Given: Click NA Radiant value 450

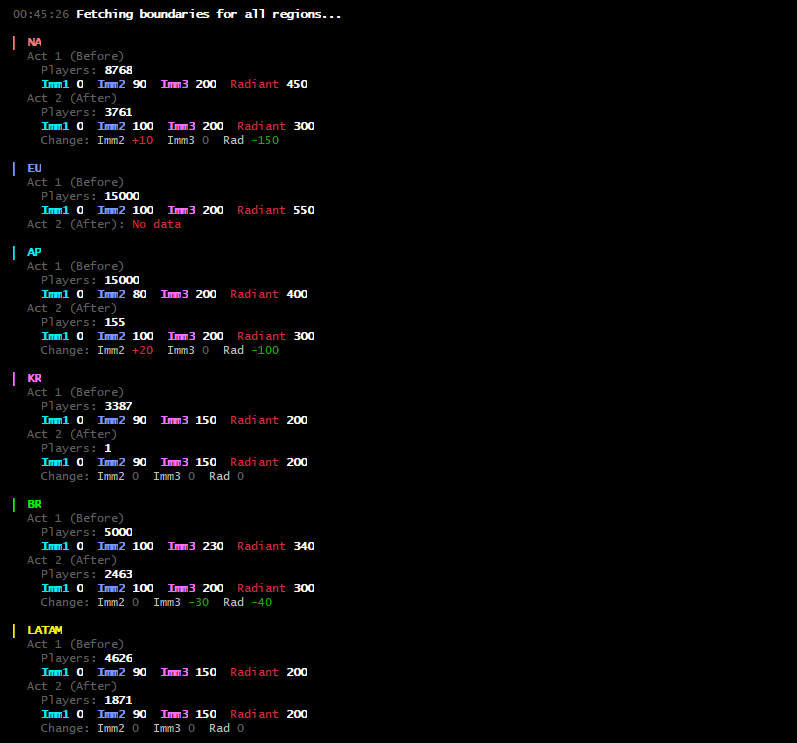Looking at the screenshot, I should 297,84.
